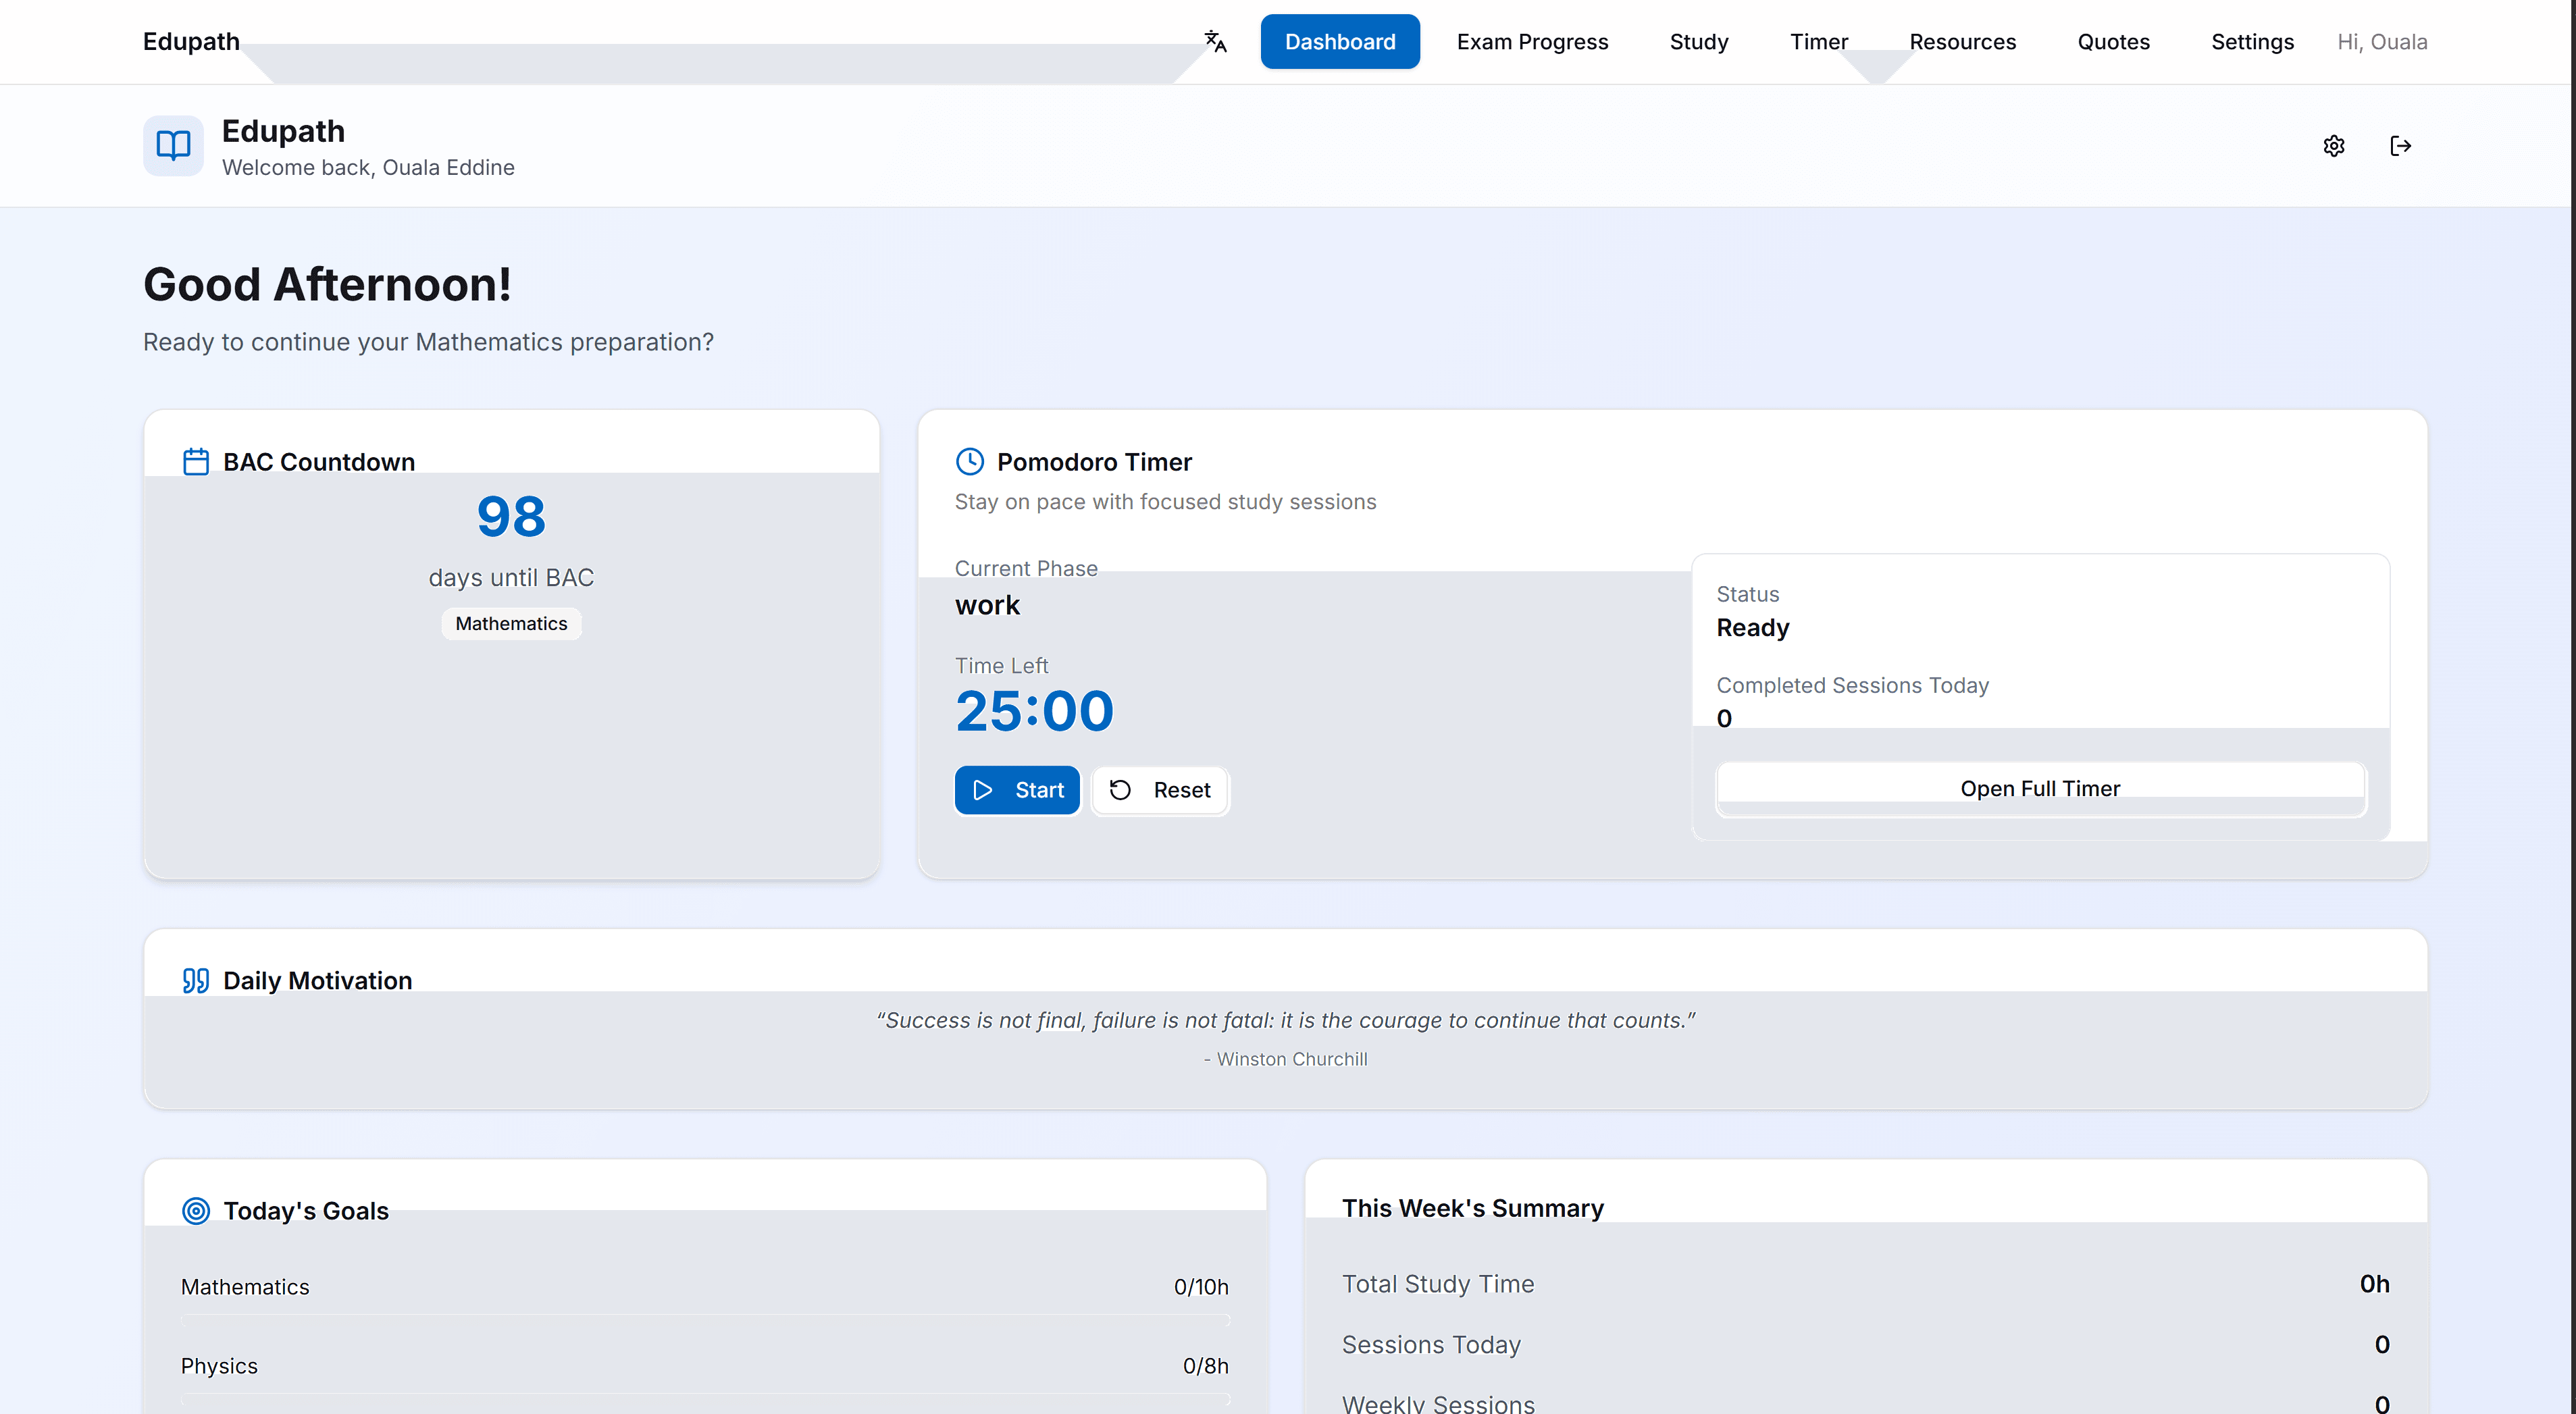Click the reset arrow icon on the Reset button

point(1119,790)
